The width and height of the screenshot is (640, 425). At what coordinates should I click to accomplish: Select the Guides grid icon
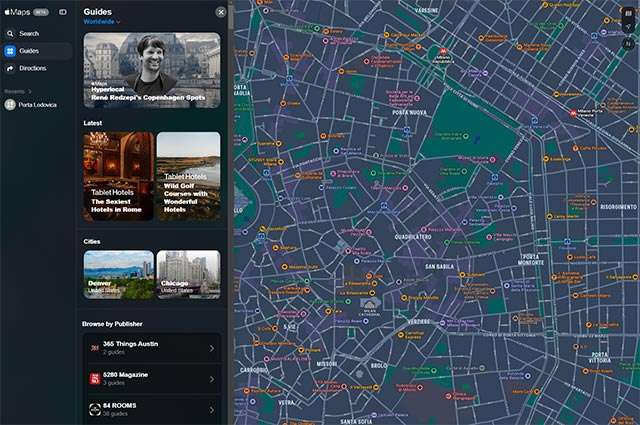10,51
